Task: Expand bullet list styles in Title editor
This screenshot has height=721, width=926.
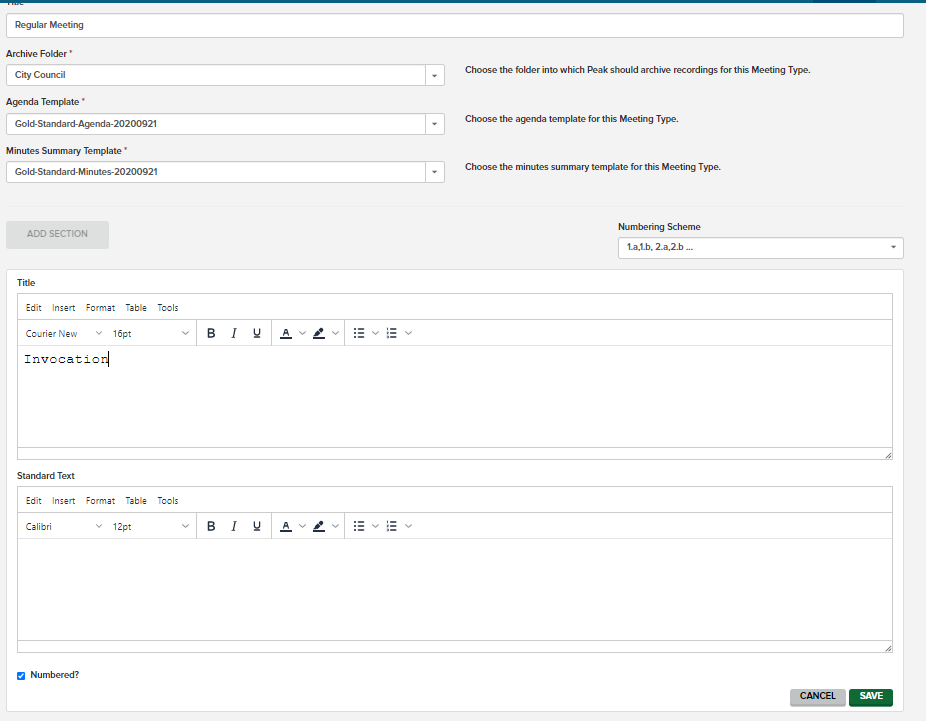Action: pyautogui.click(x=375, y=333)
